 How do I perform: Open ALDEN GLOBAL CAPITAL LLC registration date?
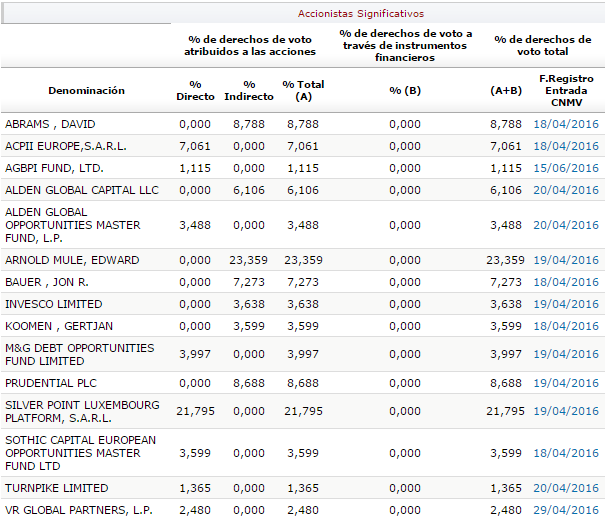tap(566, 190)
